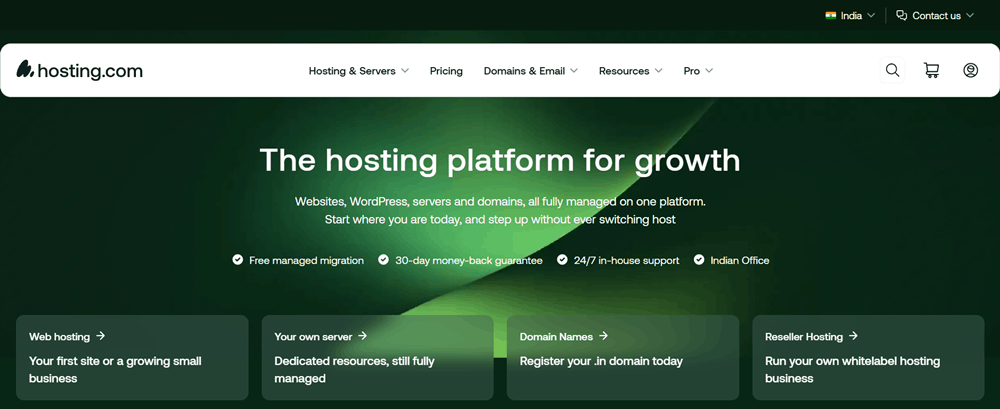The height and width of the screenshot is (409, 1000).
Task: Click the arrow next to Reseller Hosting
Action: pyautogui.click(x=853, y=336)
